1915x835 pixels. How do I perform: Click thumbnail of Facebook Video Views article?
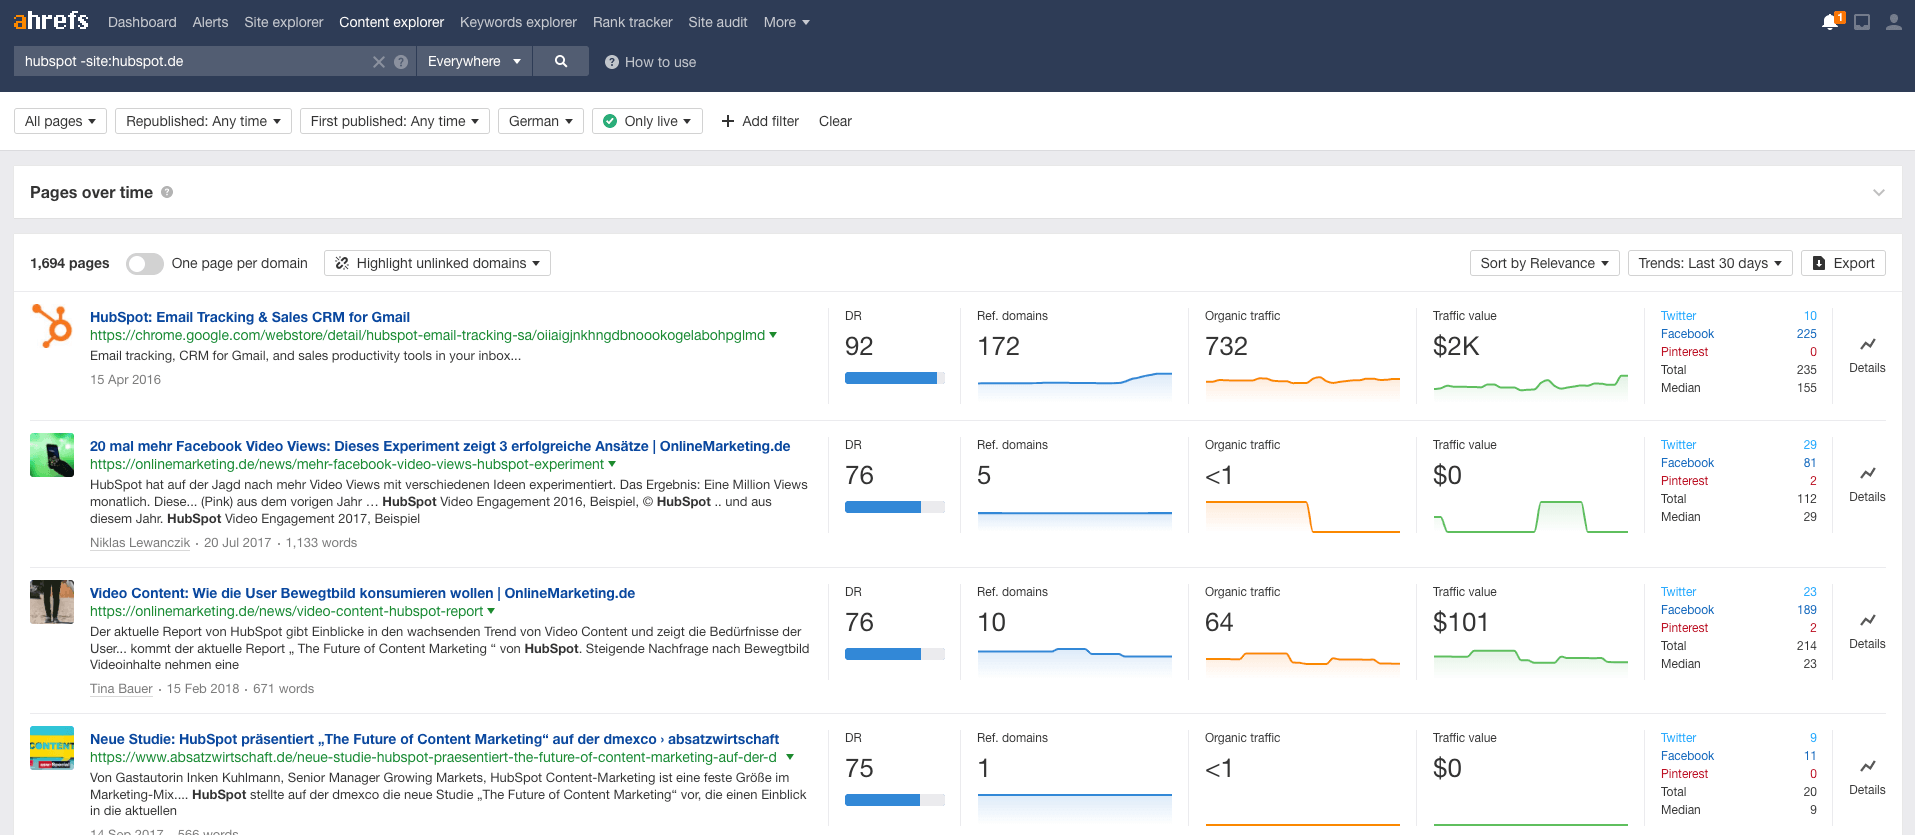52,455
